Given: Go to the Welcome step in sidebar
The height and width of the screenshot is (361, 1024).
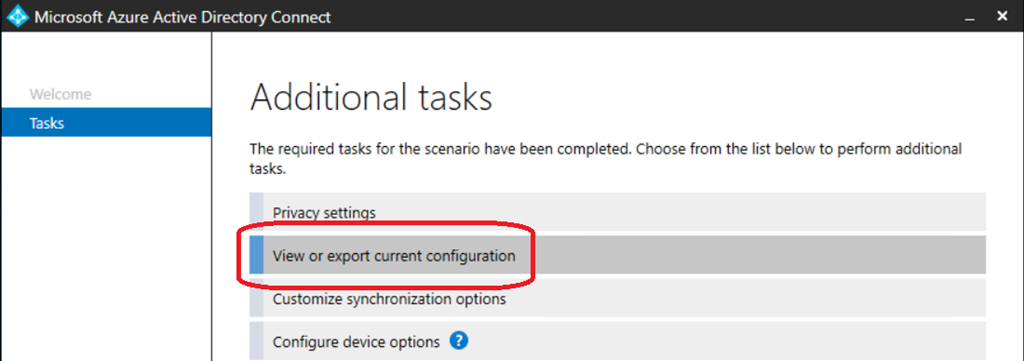Looking at the screenshot, I should click(x=60, y=94).
